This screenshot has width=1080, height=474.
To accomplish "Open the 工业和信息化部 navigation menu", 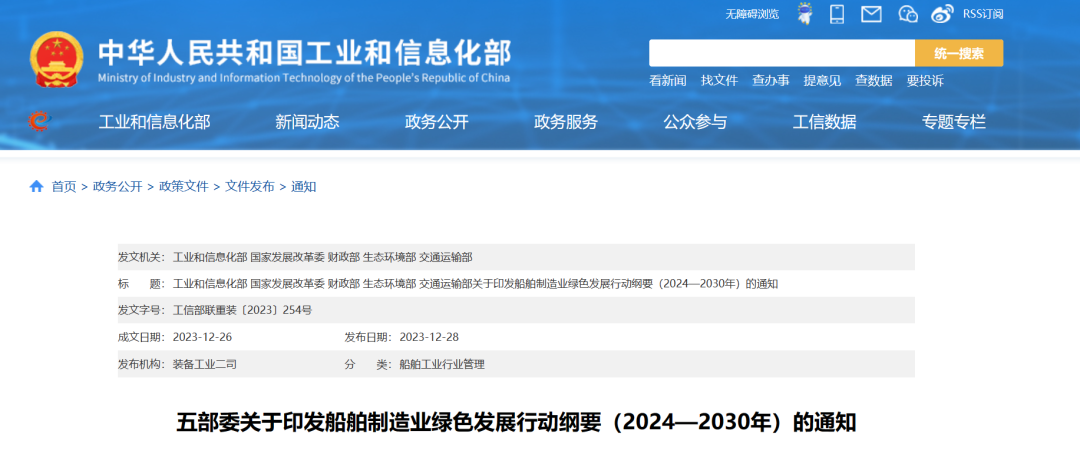I will tap(154, 122).
